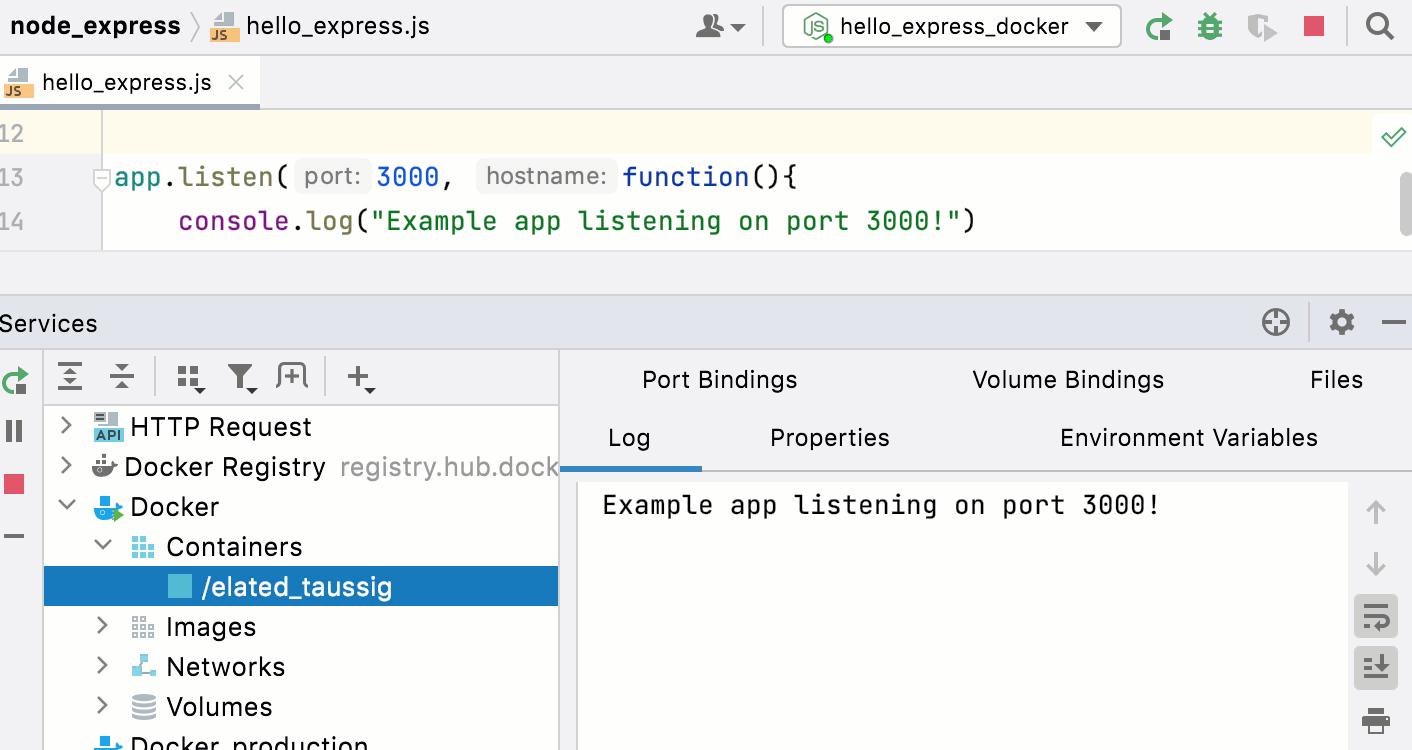Print the container log output
This screenshot has height=750, width=1412.
pyautogui.click(x=1376, y=719)
